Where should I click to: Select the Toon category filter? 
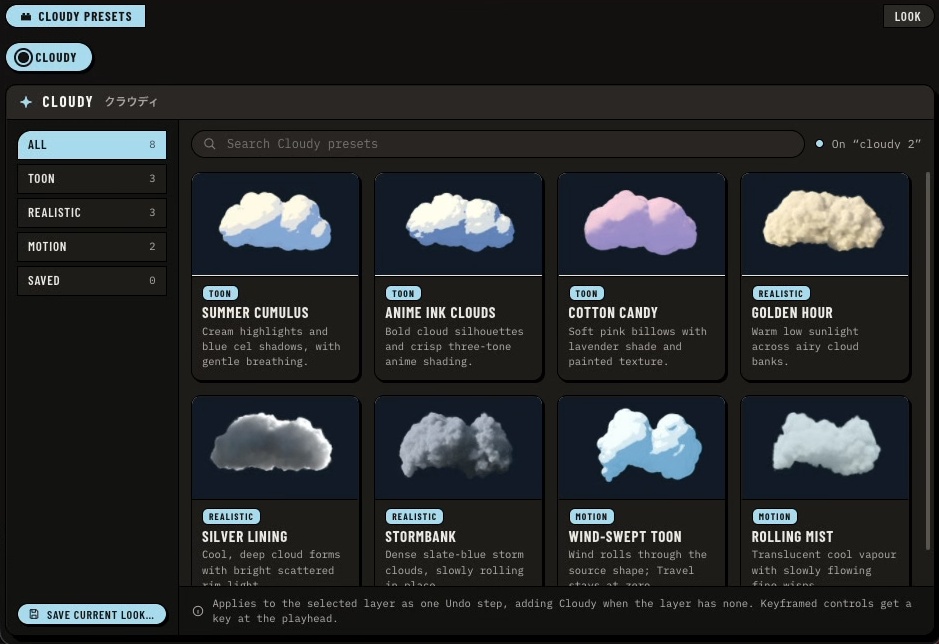92,179
